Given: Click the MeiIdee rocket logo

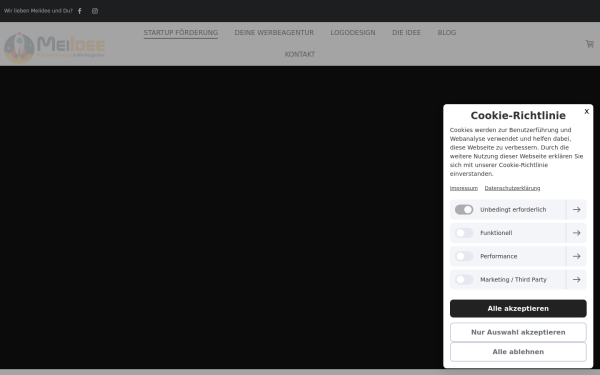Looking at the screenshot, I should tap(54, 47).
